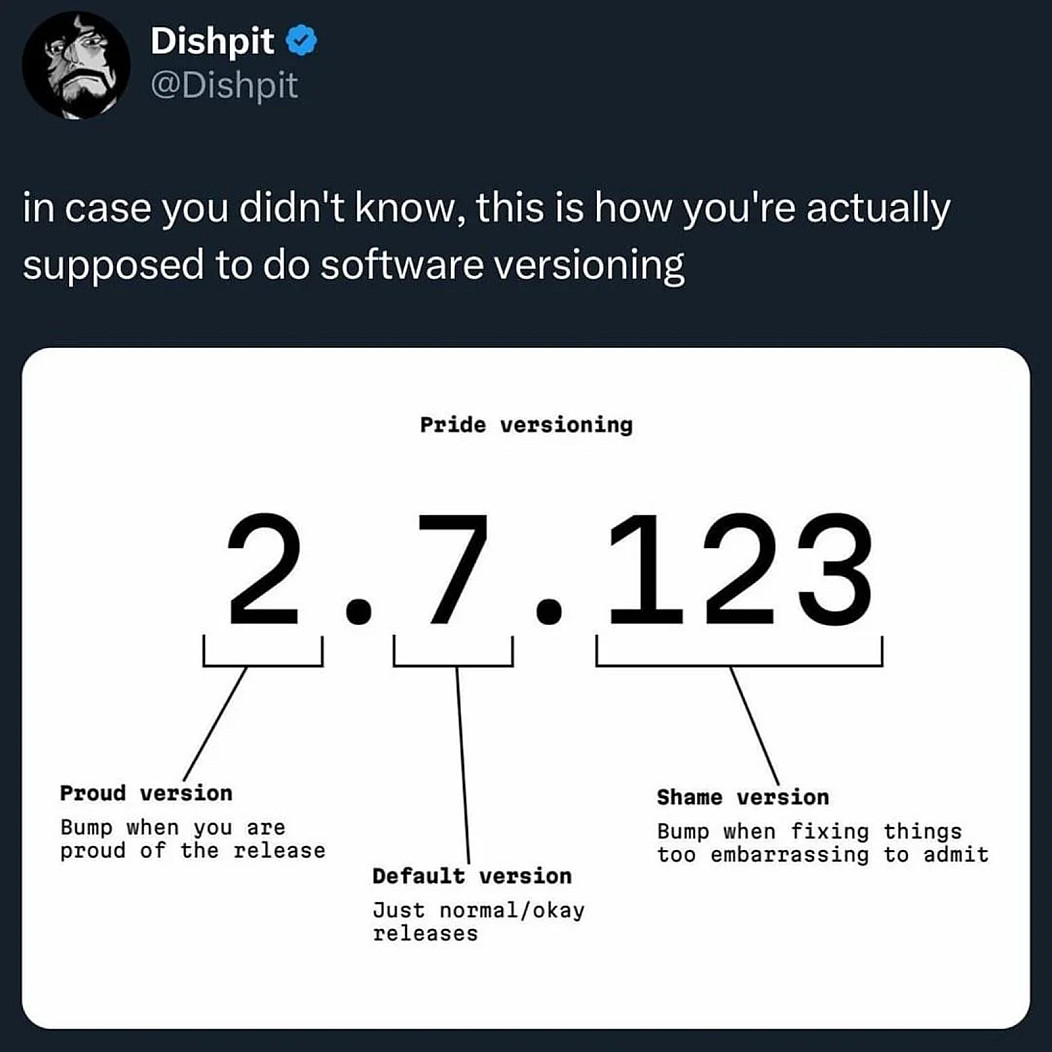Click "Bump when you are proud" description
Image resolution: width=1052 pixels, height=1052 pixels.
(193, 839)
